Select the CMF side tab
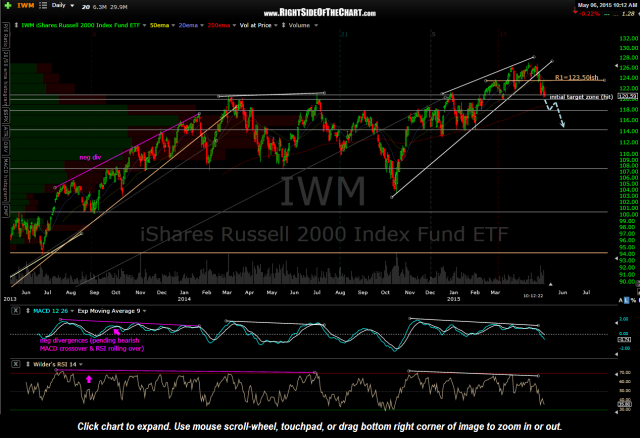The image size is (640, 438). pos(6,211)
